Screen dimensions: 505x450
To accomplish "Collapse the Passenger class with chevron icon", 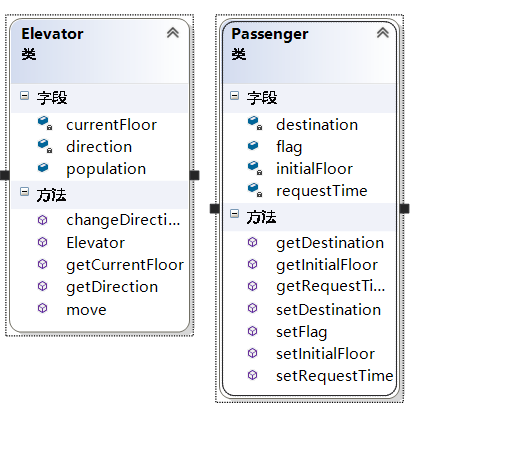I will tap(383, 33).
